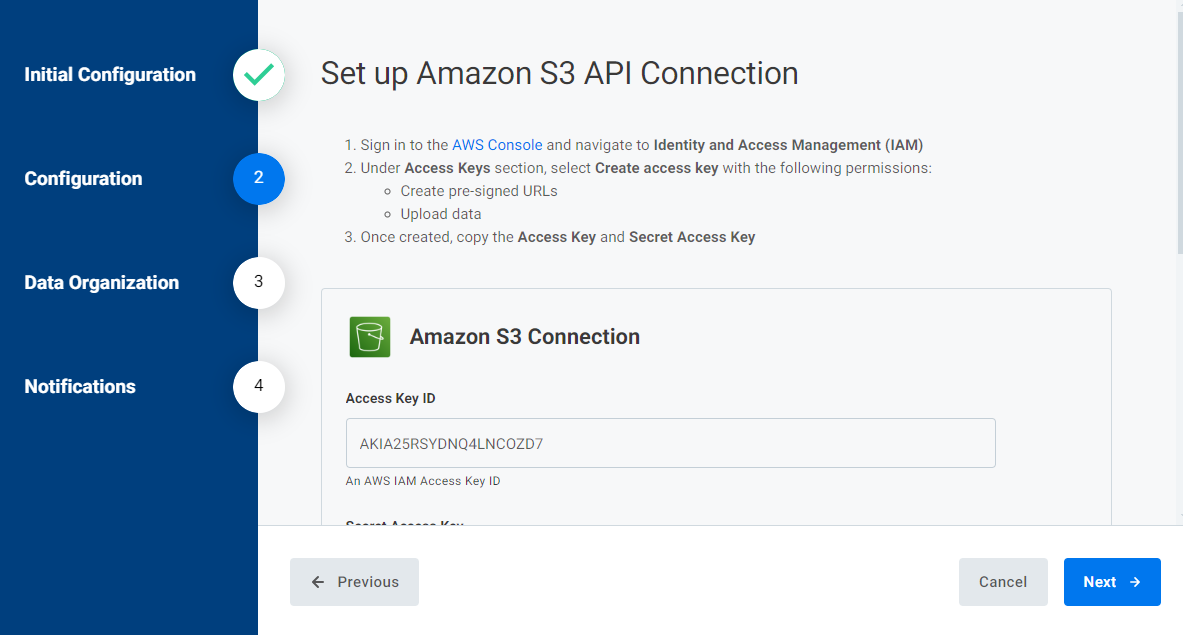
Task: Click the 'Amazon S3 Connection' card title
Action: 524,336
